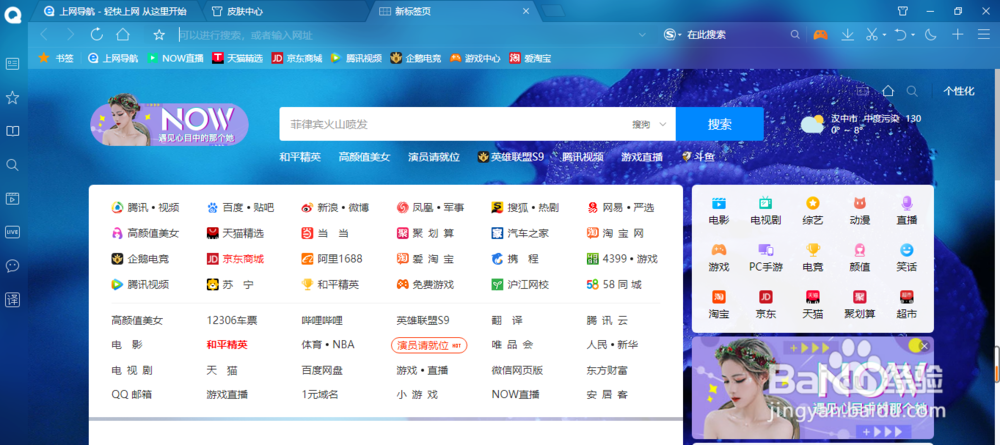Screen dimensions: 1000x445
Task: Expand the screenshot scissors dropdown arrow
Action: click(x=885, y=35)
